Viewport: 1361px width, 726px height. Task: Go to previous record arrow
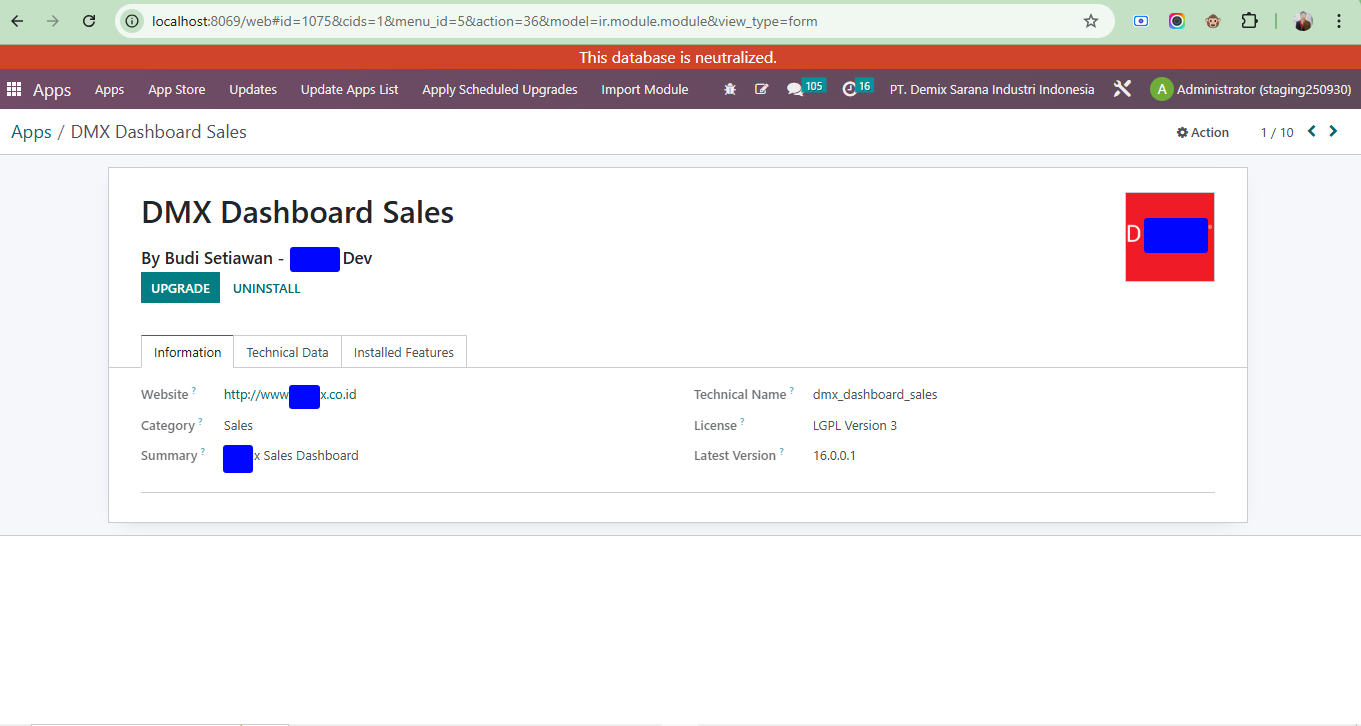tap(1312, 131)
